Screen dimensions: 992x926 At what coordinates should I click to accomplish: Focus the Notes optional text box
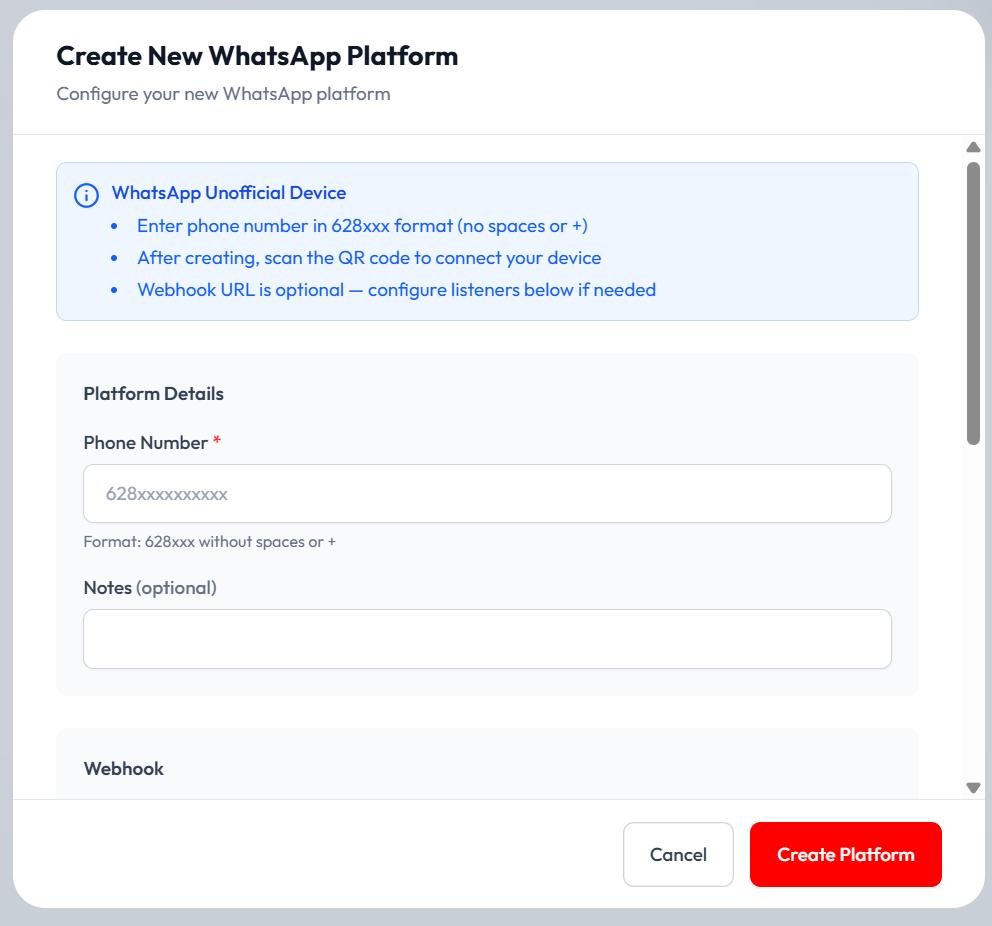[x=487, y=639]
